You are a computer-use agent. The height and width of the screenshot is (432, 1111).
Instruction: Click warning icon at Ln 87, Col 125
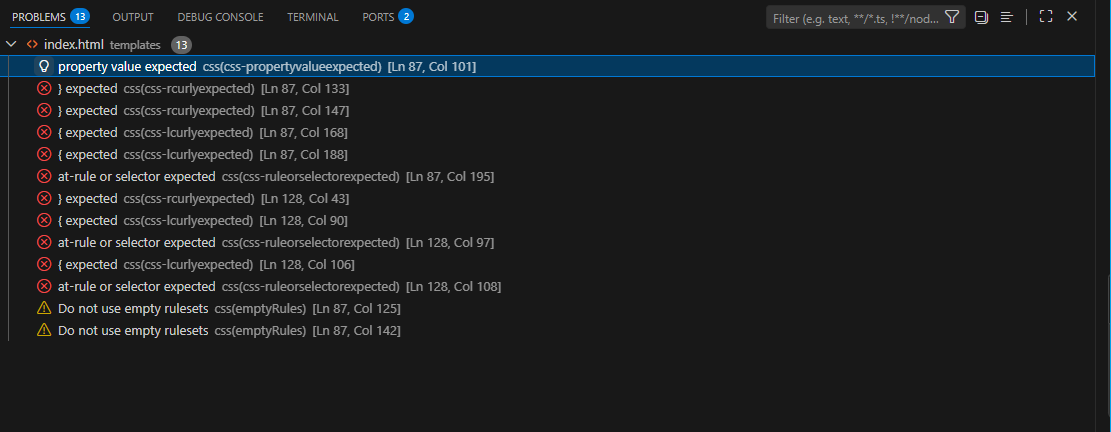(x=44, y=308)
